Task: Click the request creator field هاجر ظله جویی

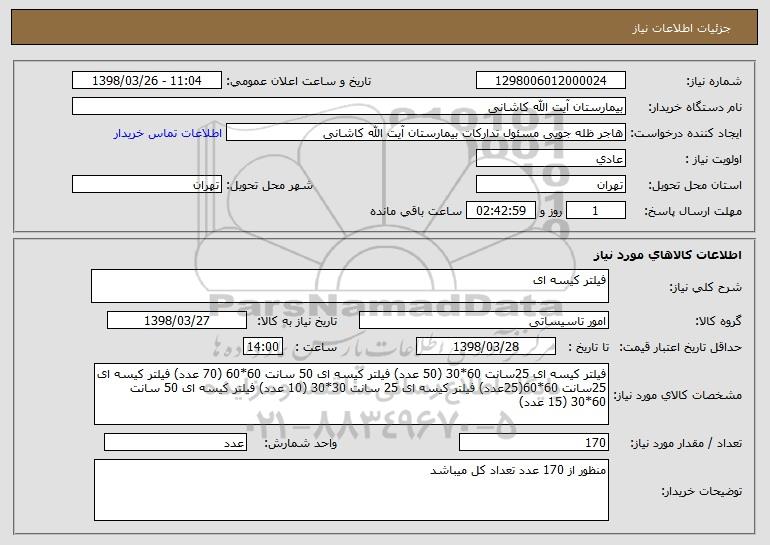Action: pos(426,132)
